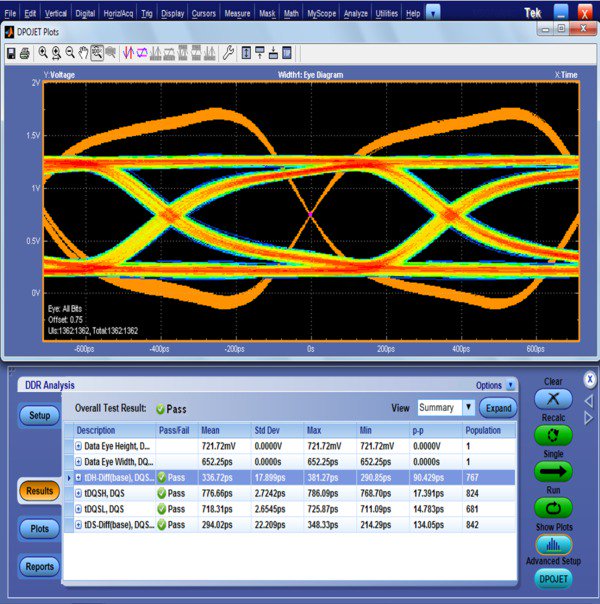600x604 pixels.
Task: Click the Show Plots histogram button
Action: pos(554,545)
